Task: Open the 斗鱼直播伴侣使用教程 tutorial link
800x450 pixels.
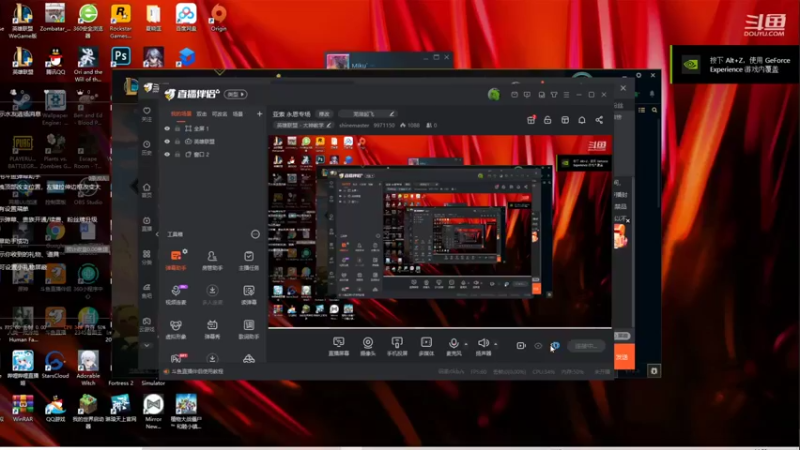Action: [197, 371]
